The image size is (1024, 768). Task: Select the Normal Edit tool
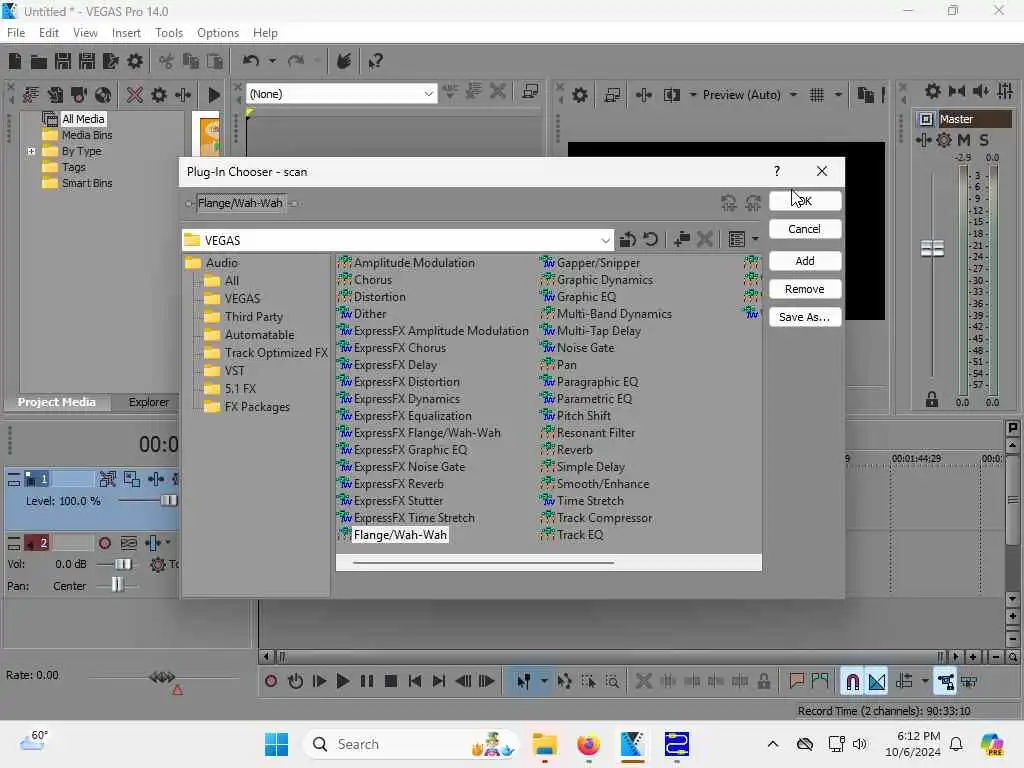523,682
